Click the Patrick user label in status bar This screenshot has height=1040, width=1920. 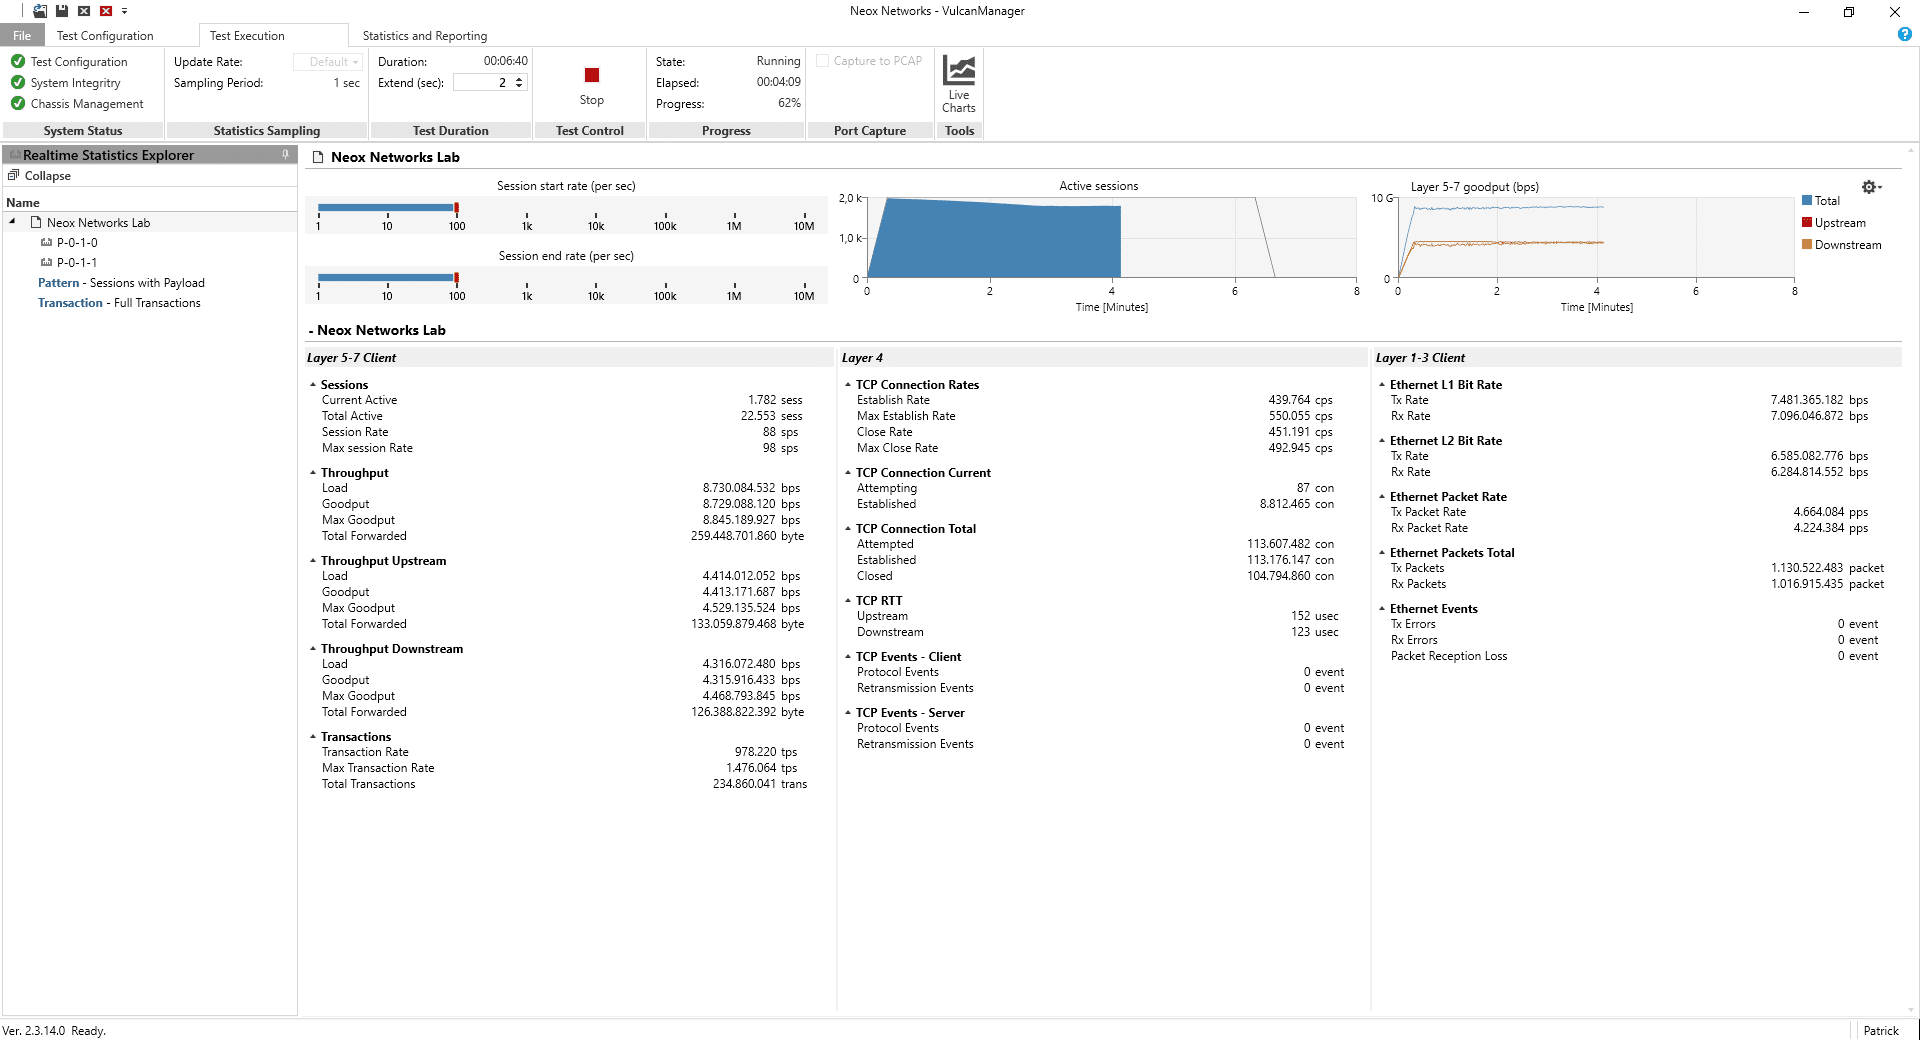point(1881,1031)
